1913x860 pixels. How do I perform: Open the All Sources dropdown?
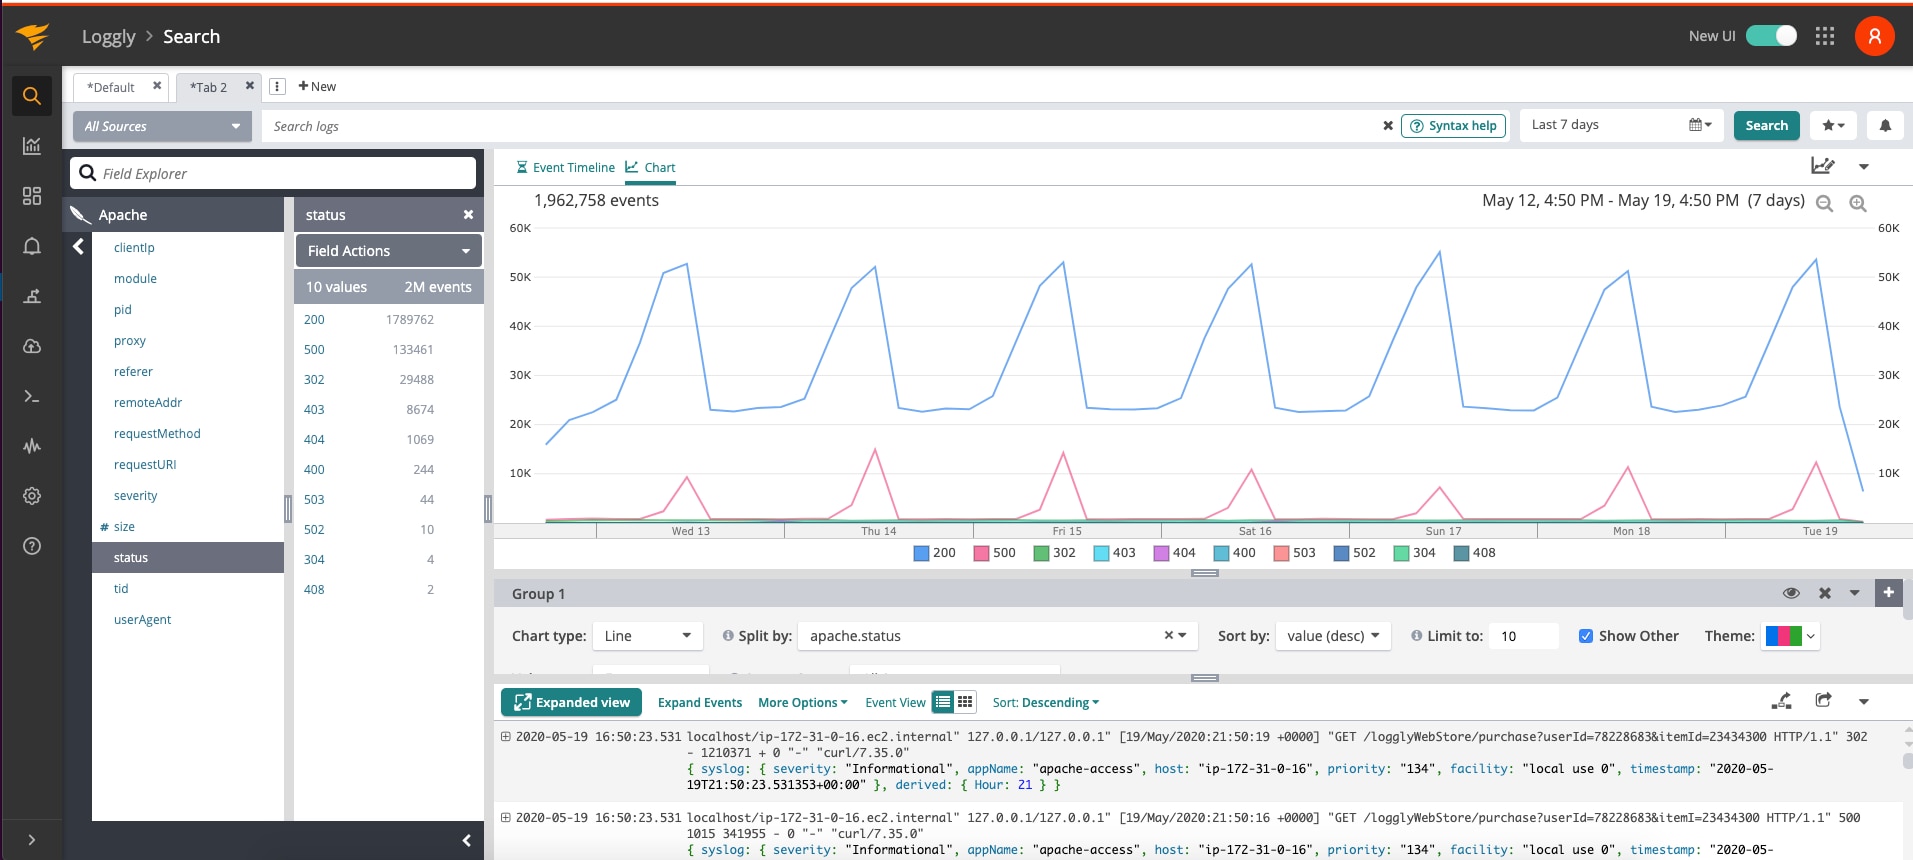point(162,126)
